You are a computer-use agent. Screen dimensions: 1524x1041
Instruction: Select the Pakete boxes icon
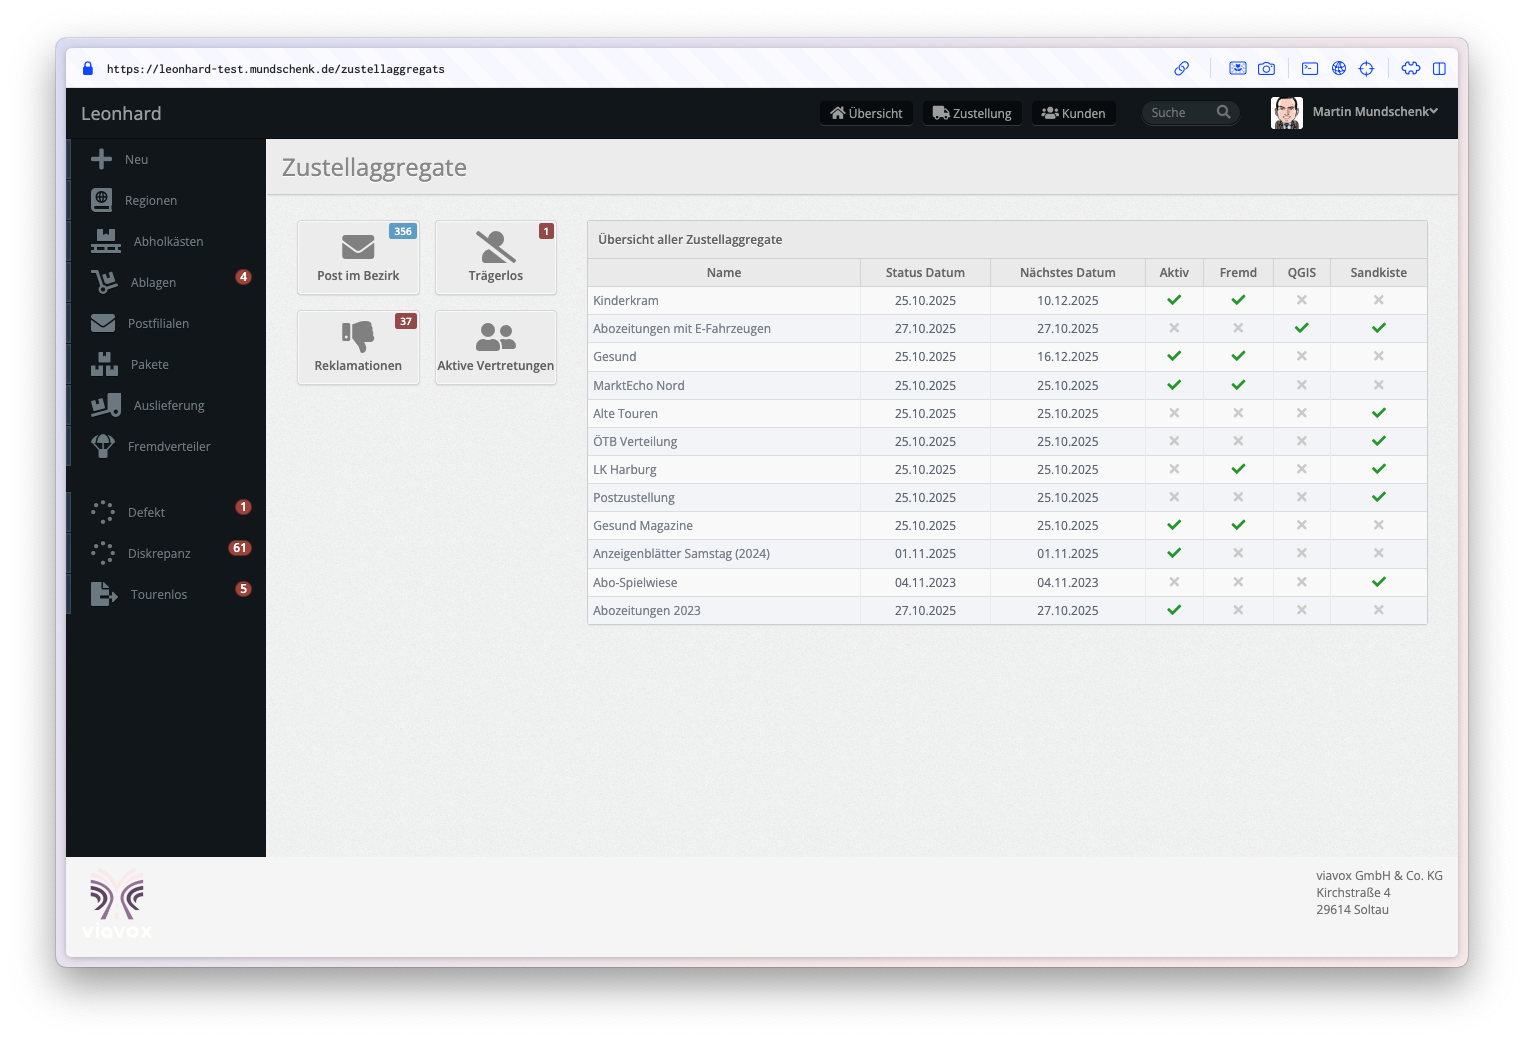click(104, 364)
